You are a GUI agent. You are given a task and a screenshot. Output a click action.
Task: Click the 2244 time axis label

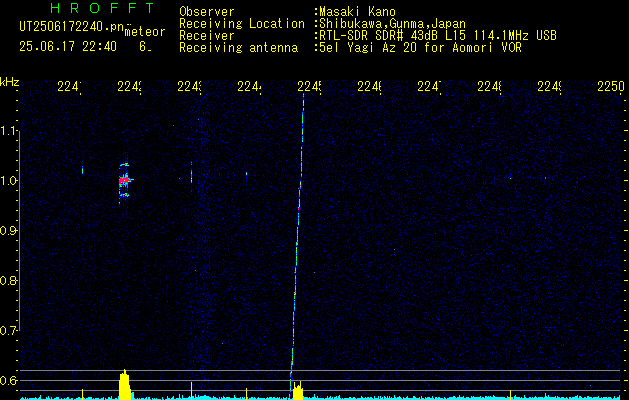249,86
